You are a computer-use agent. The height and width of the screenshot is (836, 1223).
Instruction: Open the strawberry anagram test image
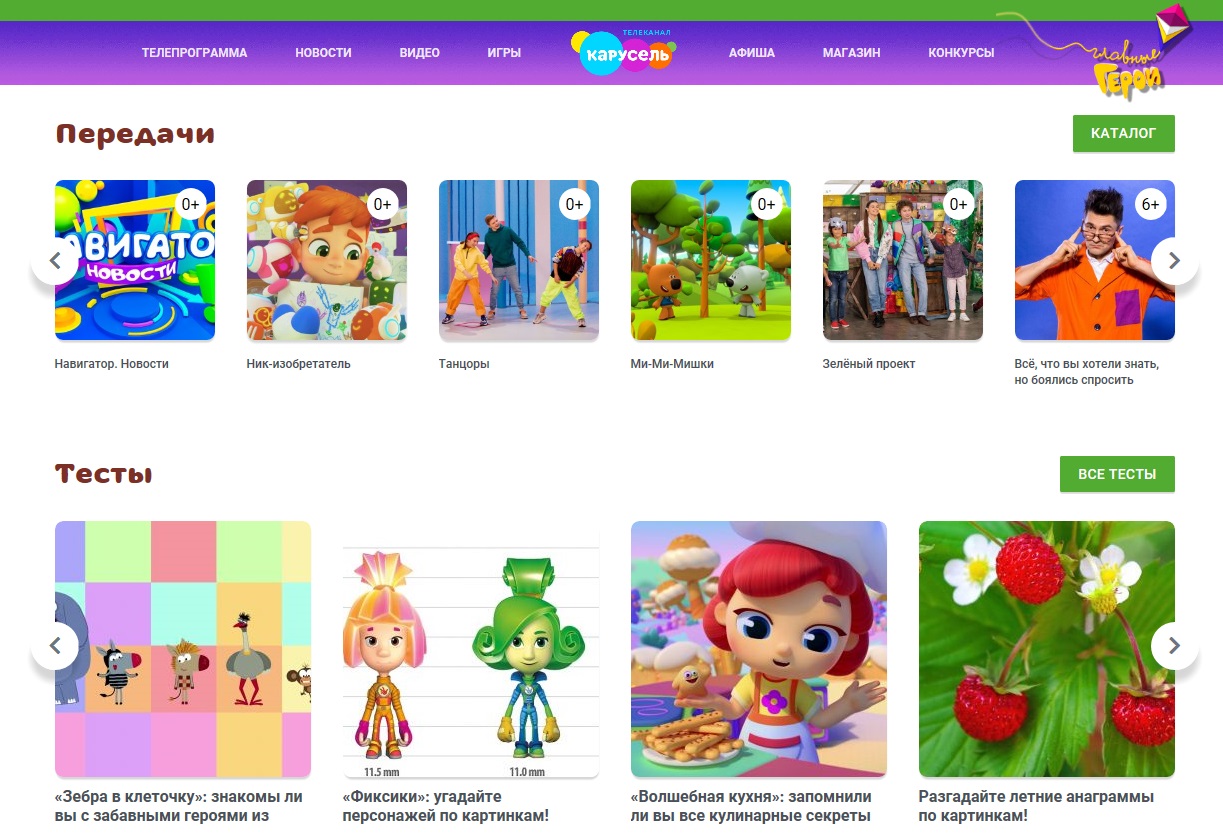click(x=1047, y=649)
